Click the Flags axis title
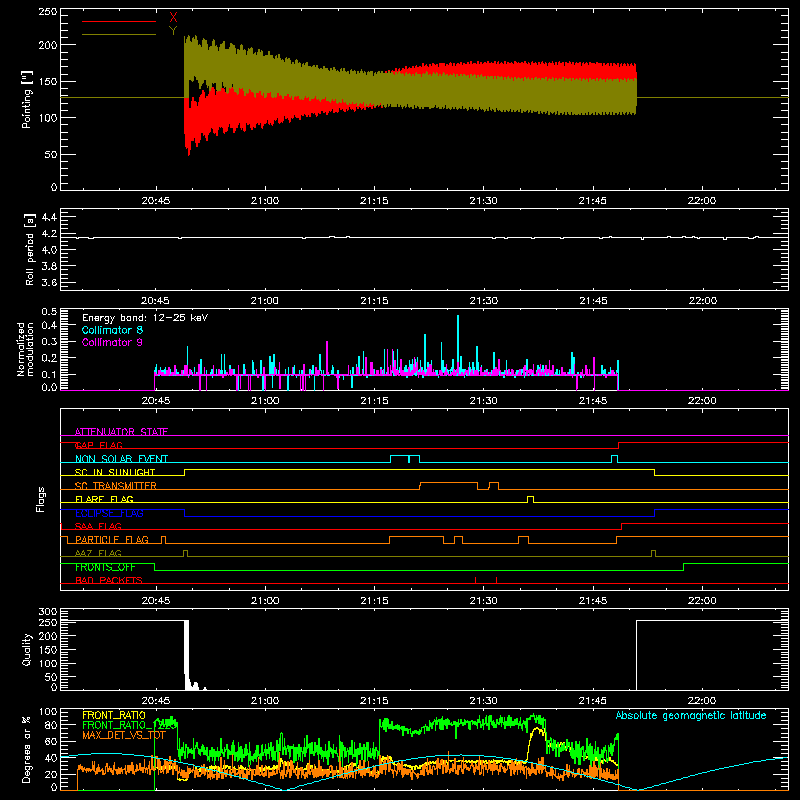 [x=41, y=499]
